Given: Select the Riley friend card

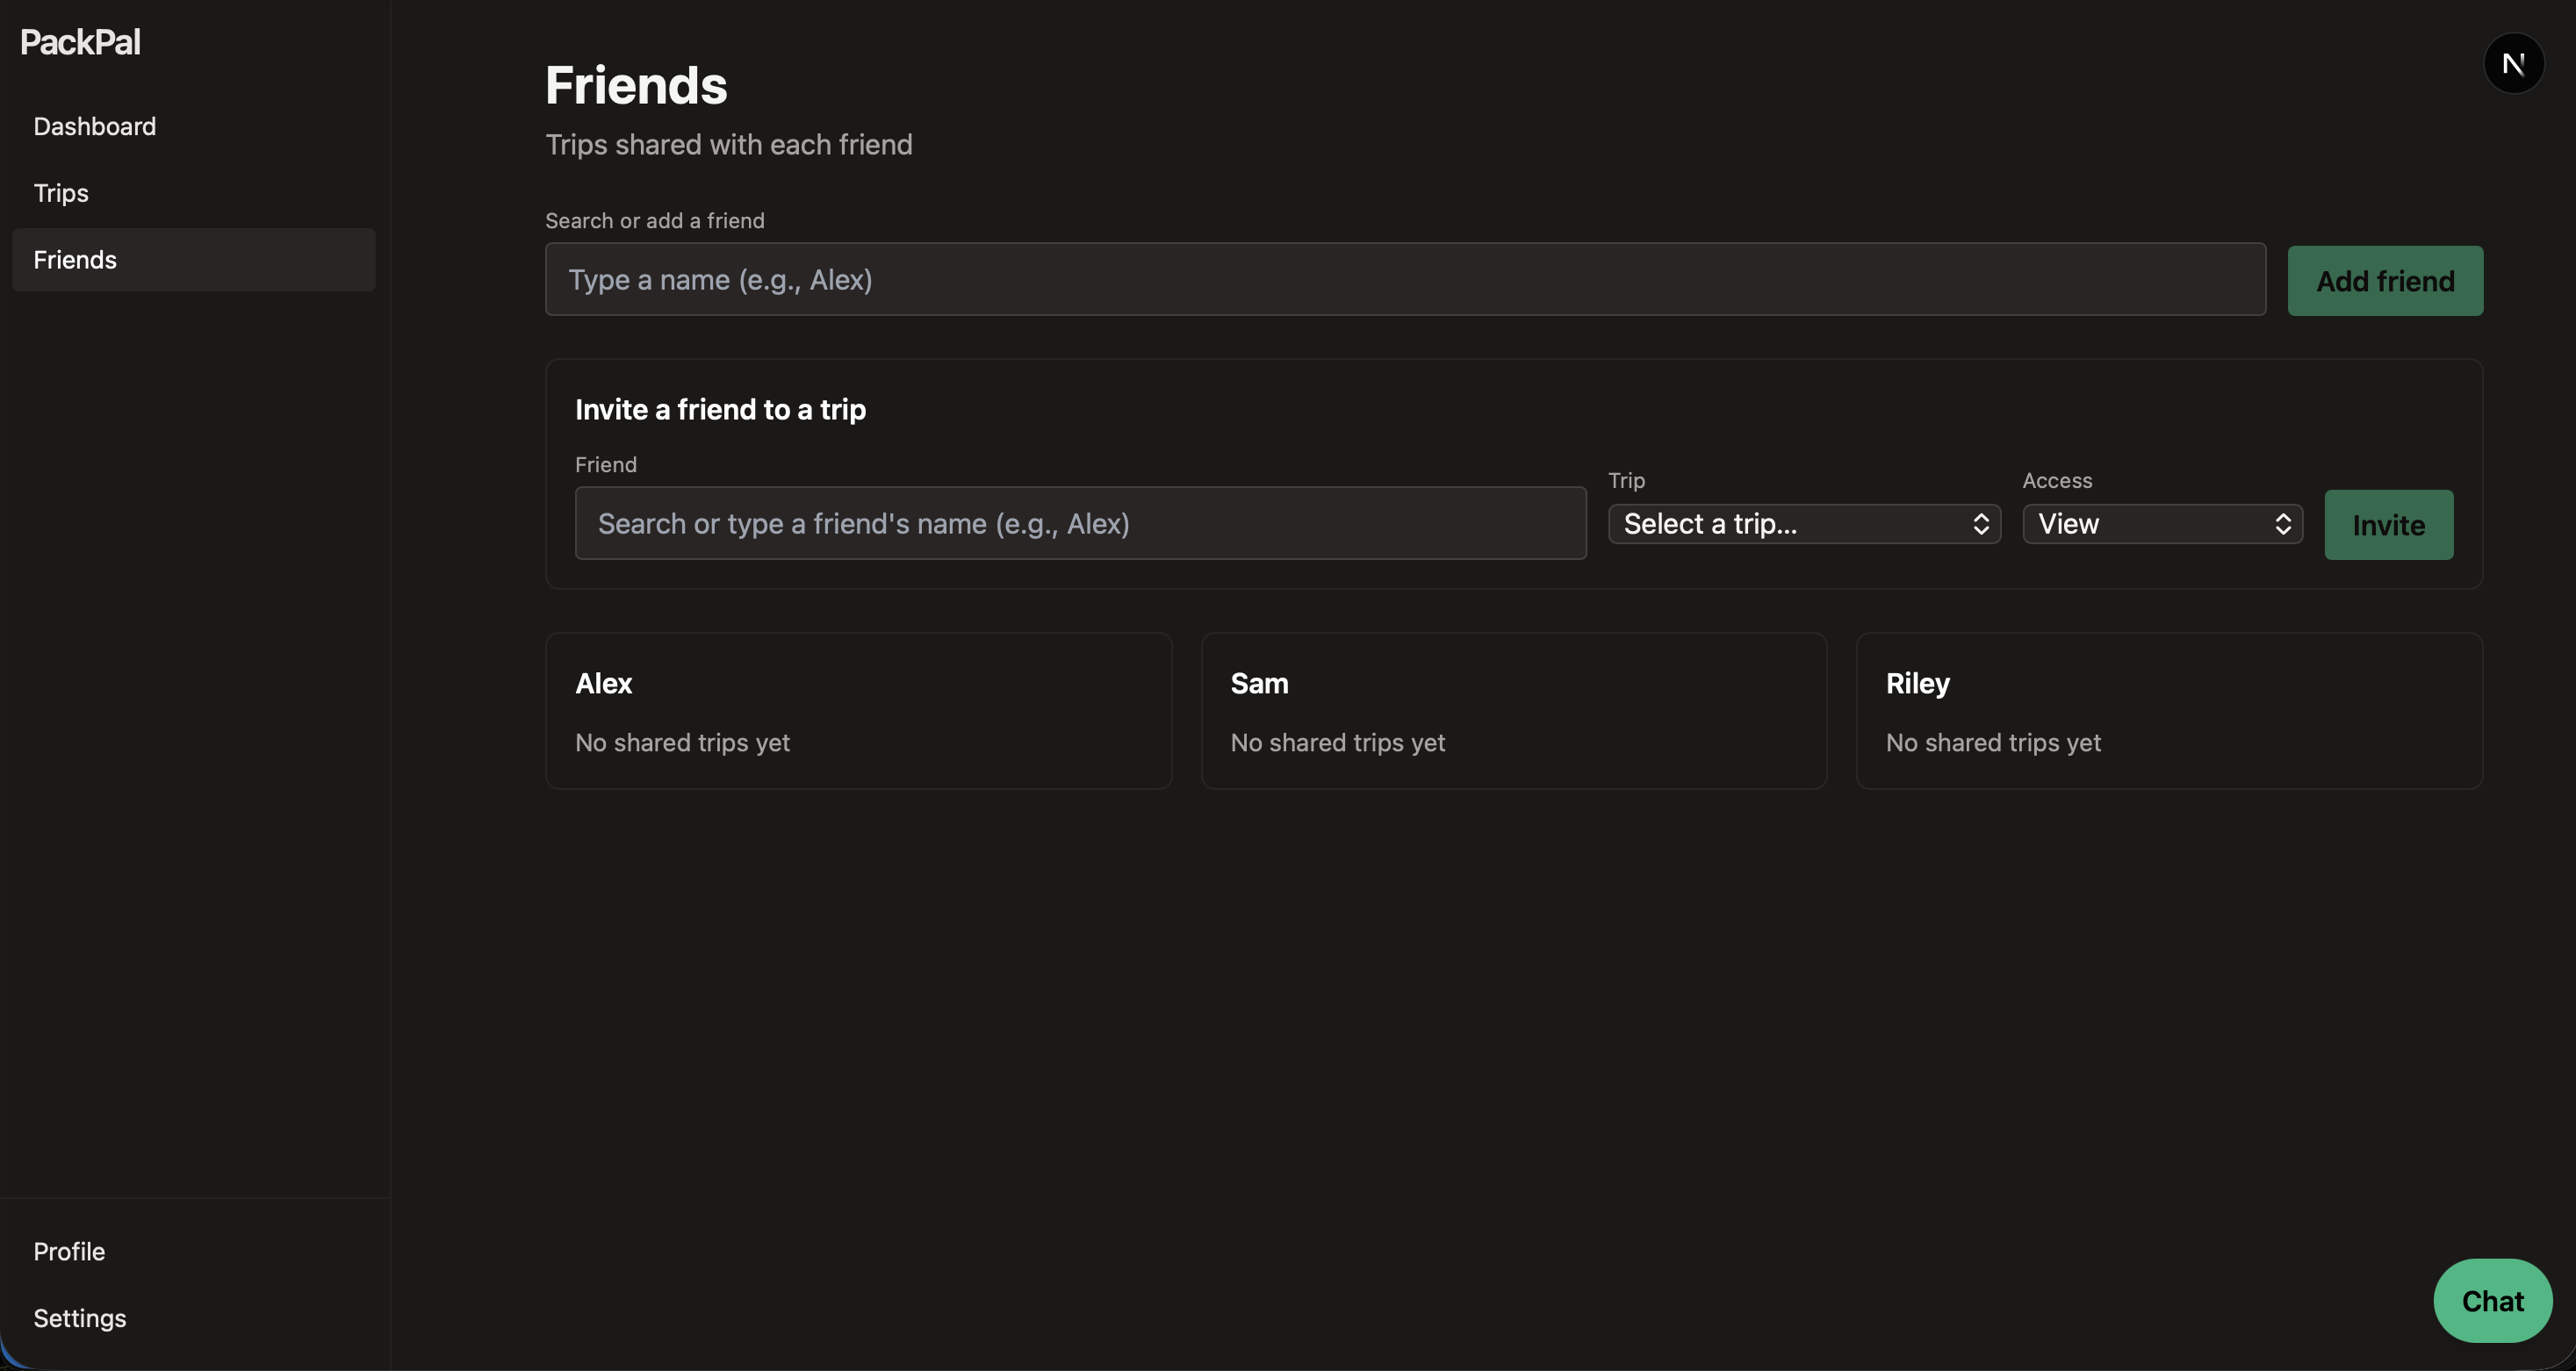Looking at the screenshot, I should 2168,710.
